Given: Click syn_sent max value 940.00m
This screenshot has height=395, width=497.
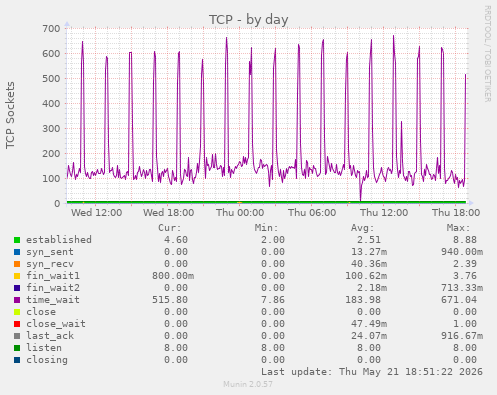Looking at the screenshot, I should pos(462,252).
